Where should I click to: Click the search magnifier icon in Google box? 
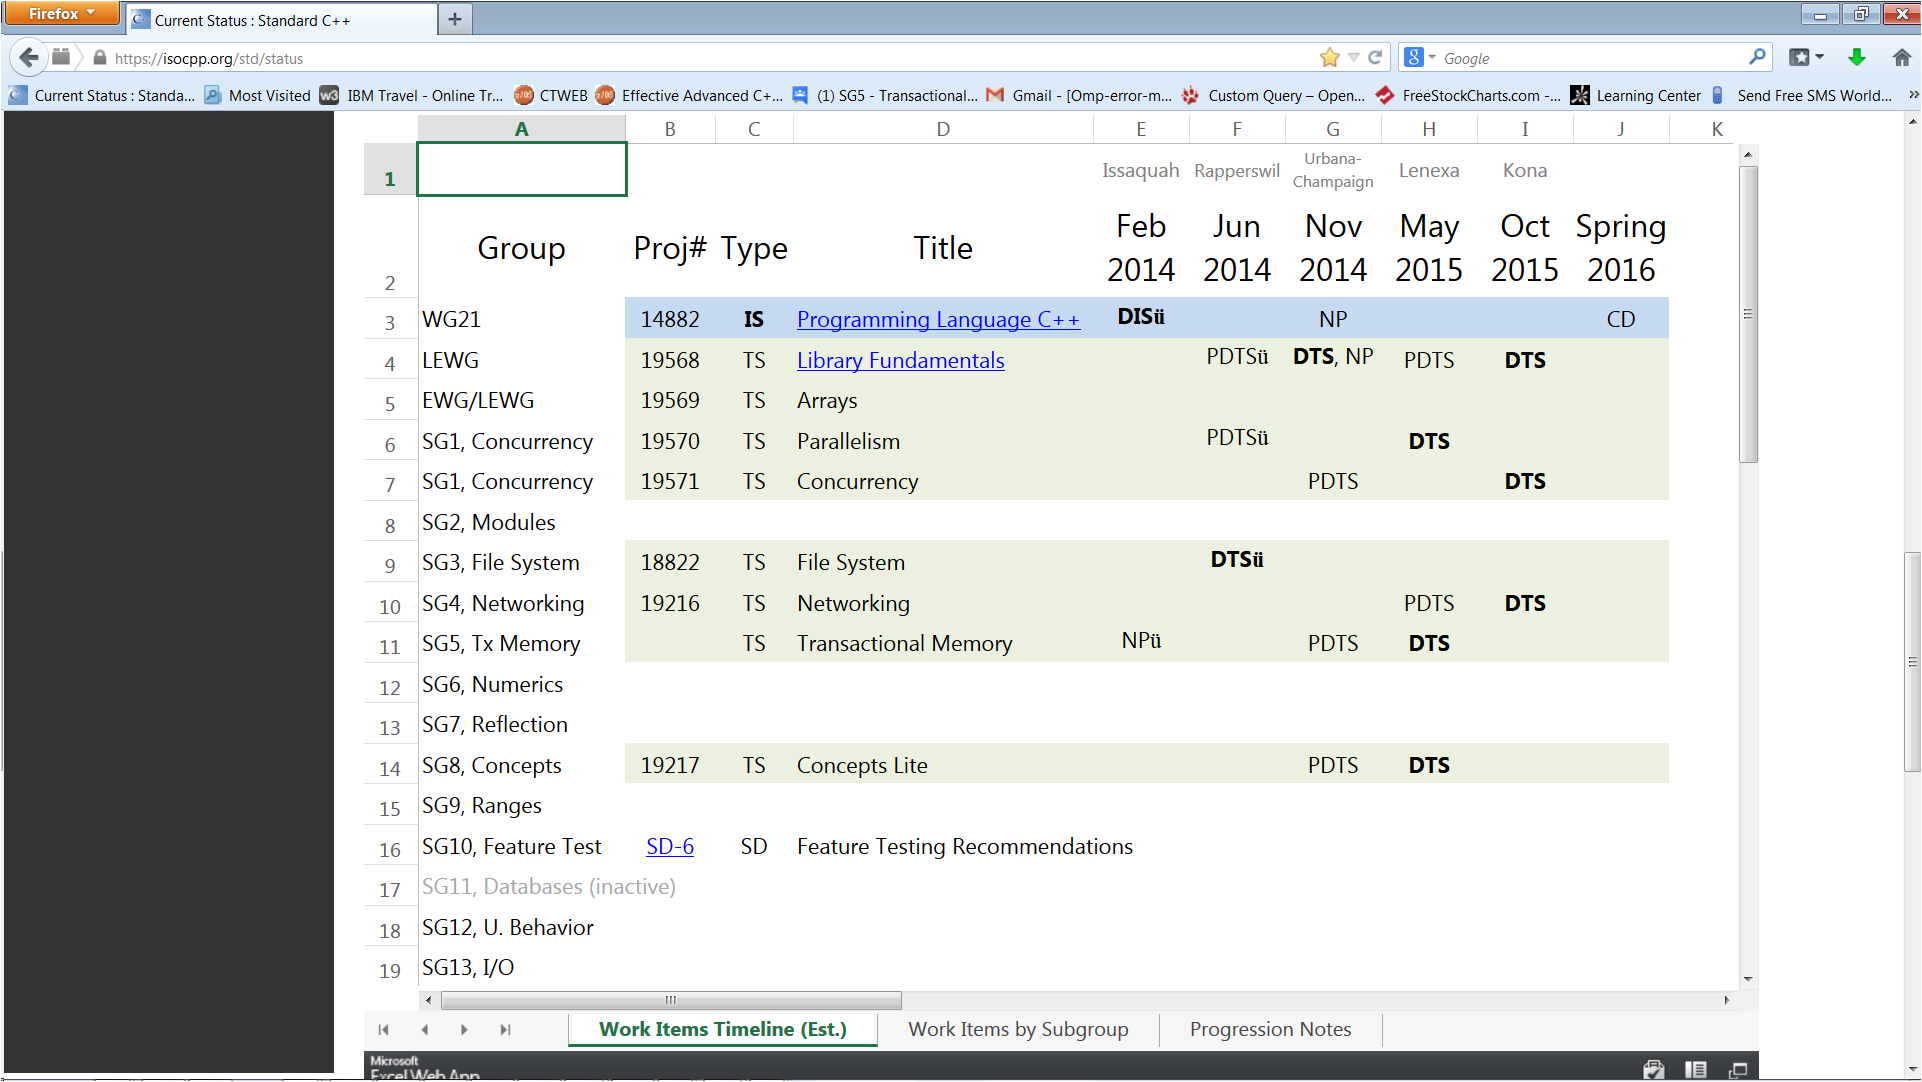click(x=1757, y=57)
